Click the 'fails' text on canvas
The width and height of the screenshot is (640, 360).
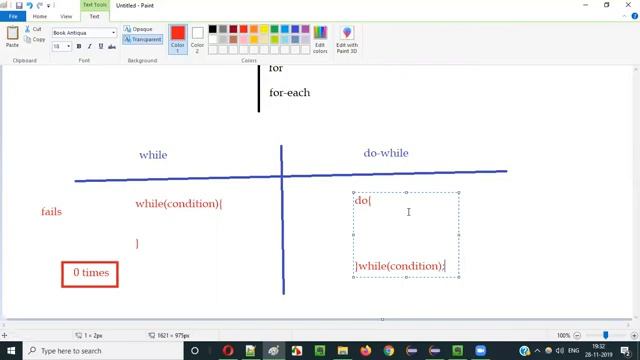point(51,212)
